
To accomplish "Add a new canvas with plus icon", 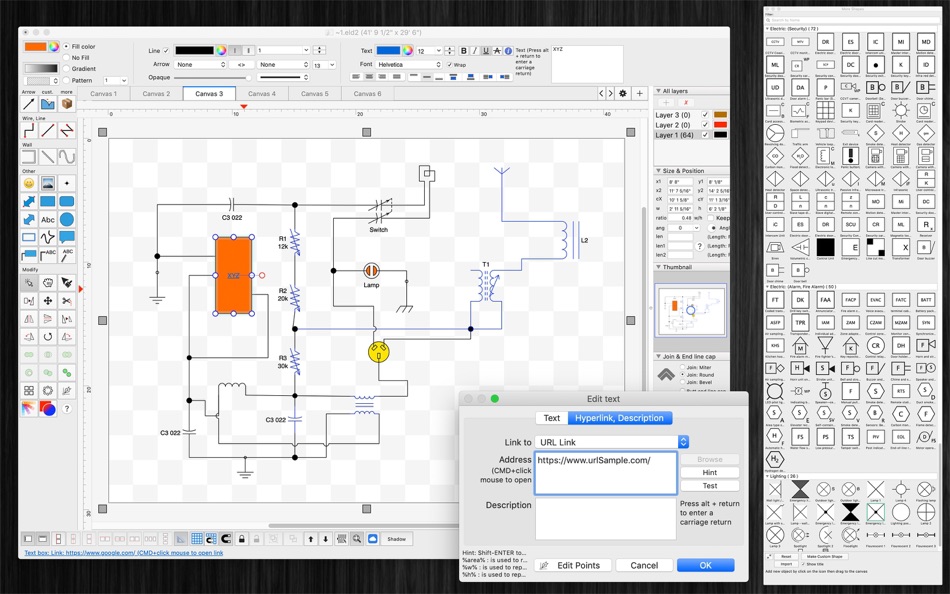I will 639,93.
